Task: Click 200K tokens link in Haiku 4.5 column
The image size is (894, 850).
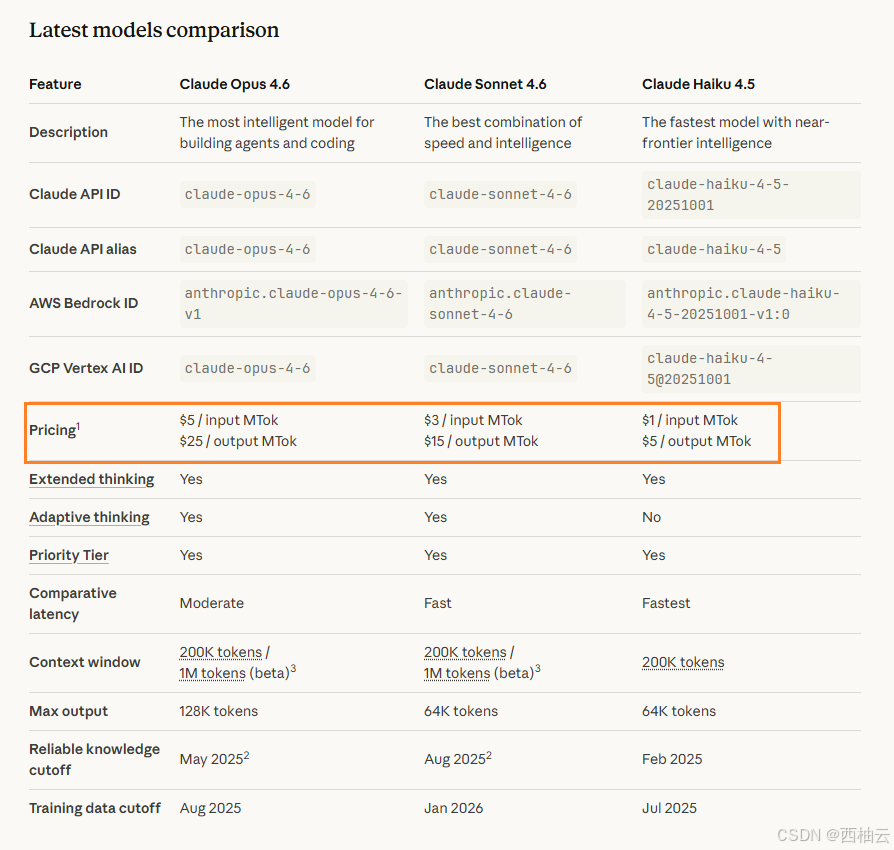Action: point(683,662)
